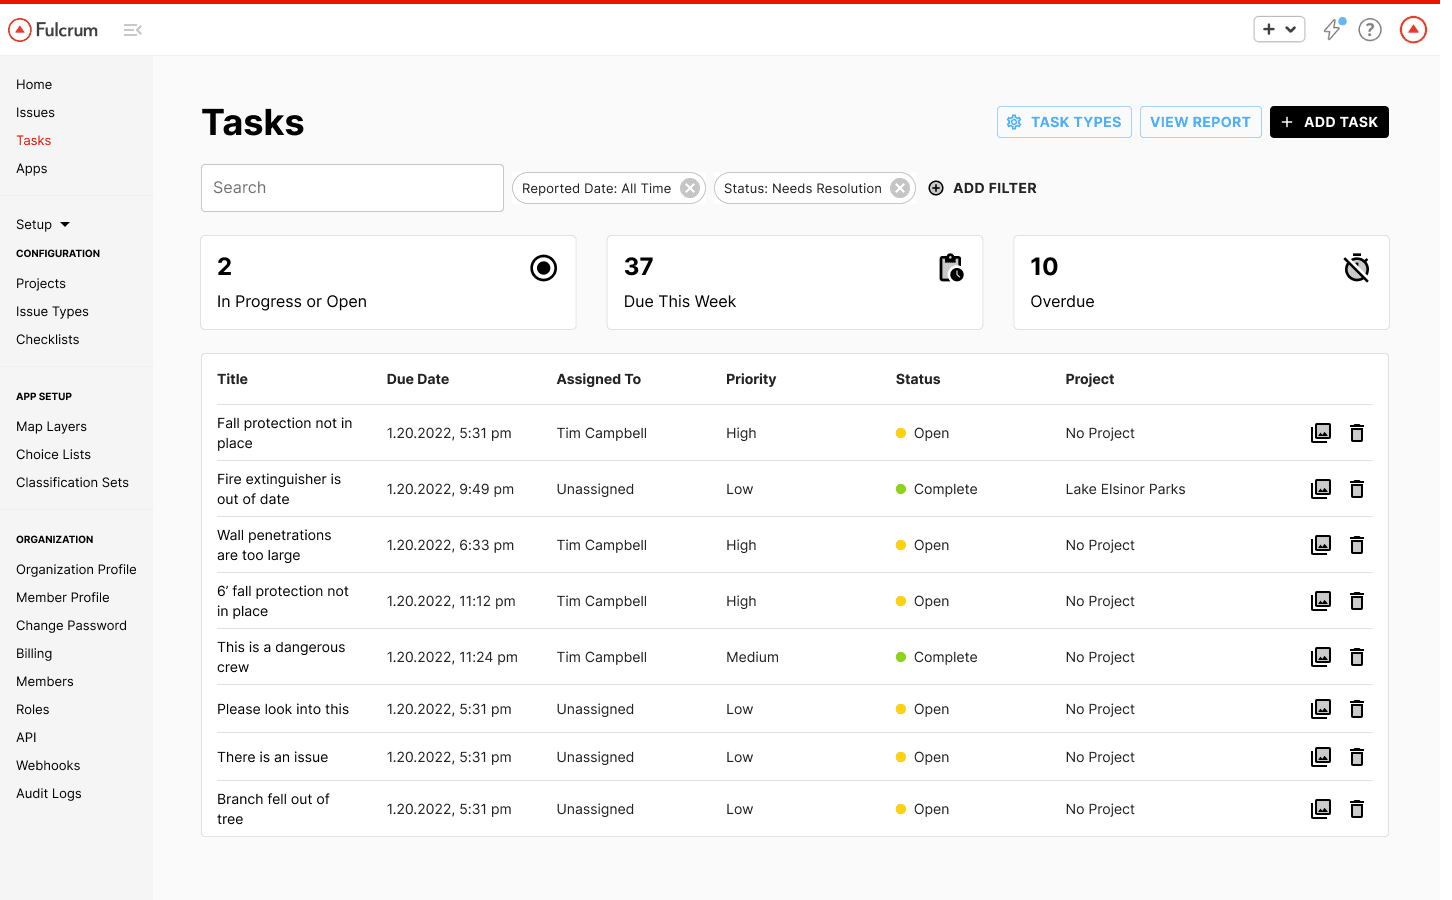The image size is (1452, 900).
Task: Click the lightning bolt notifications icon
Action: pyautogui.click(x=1332, y=30)
